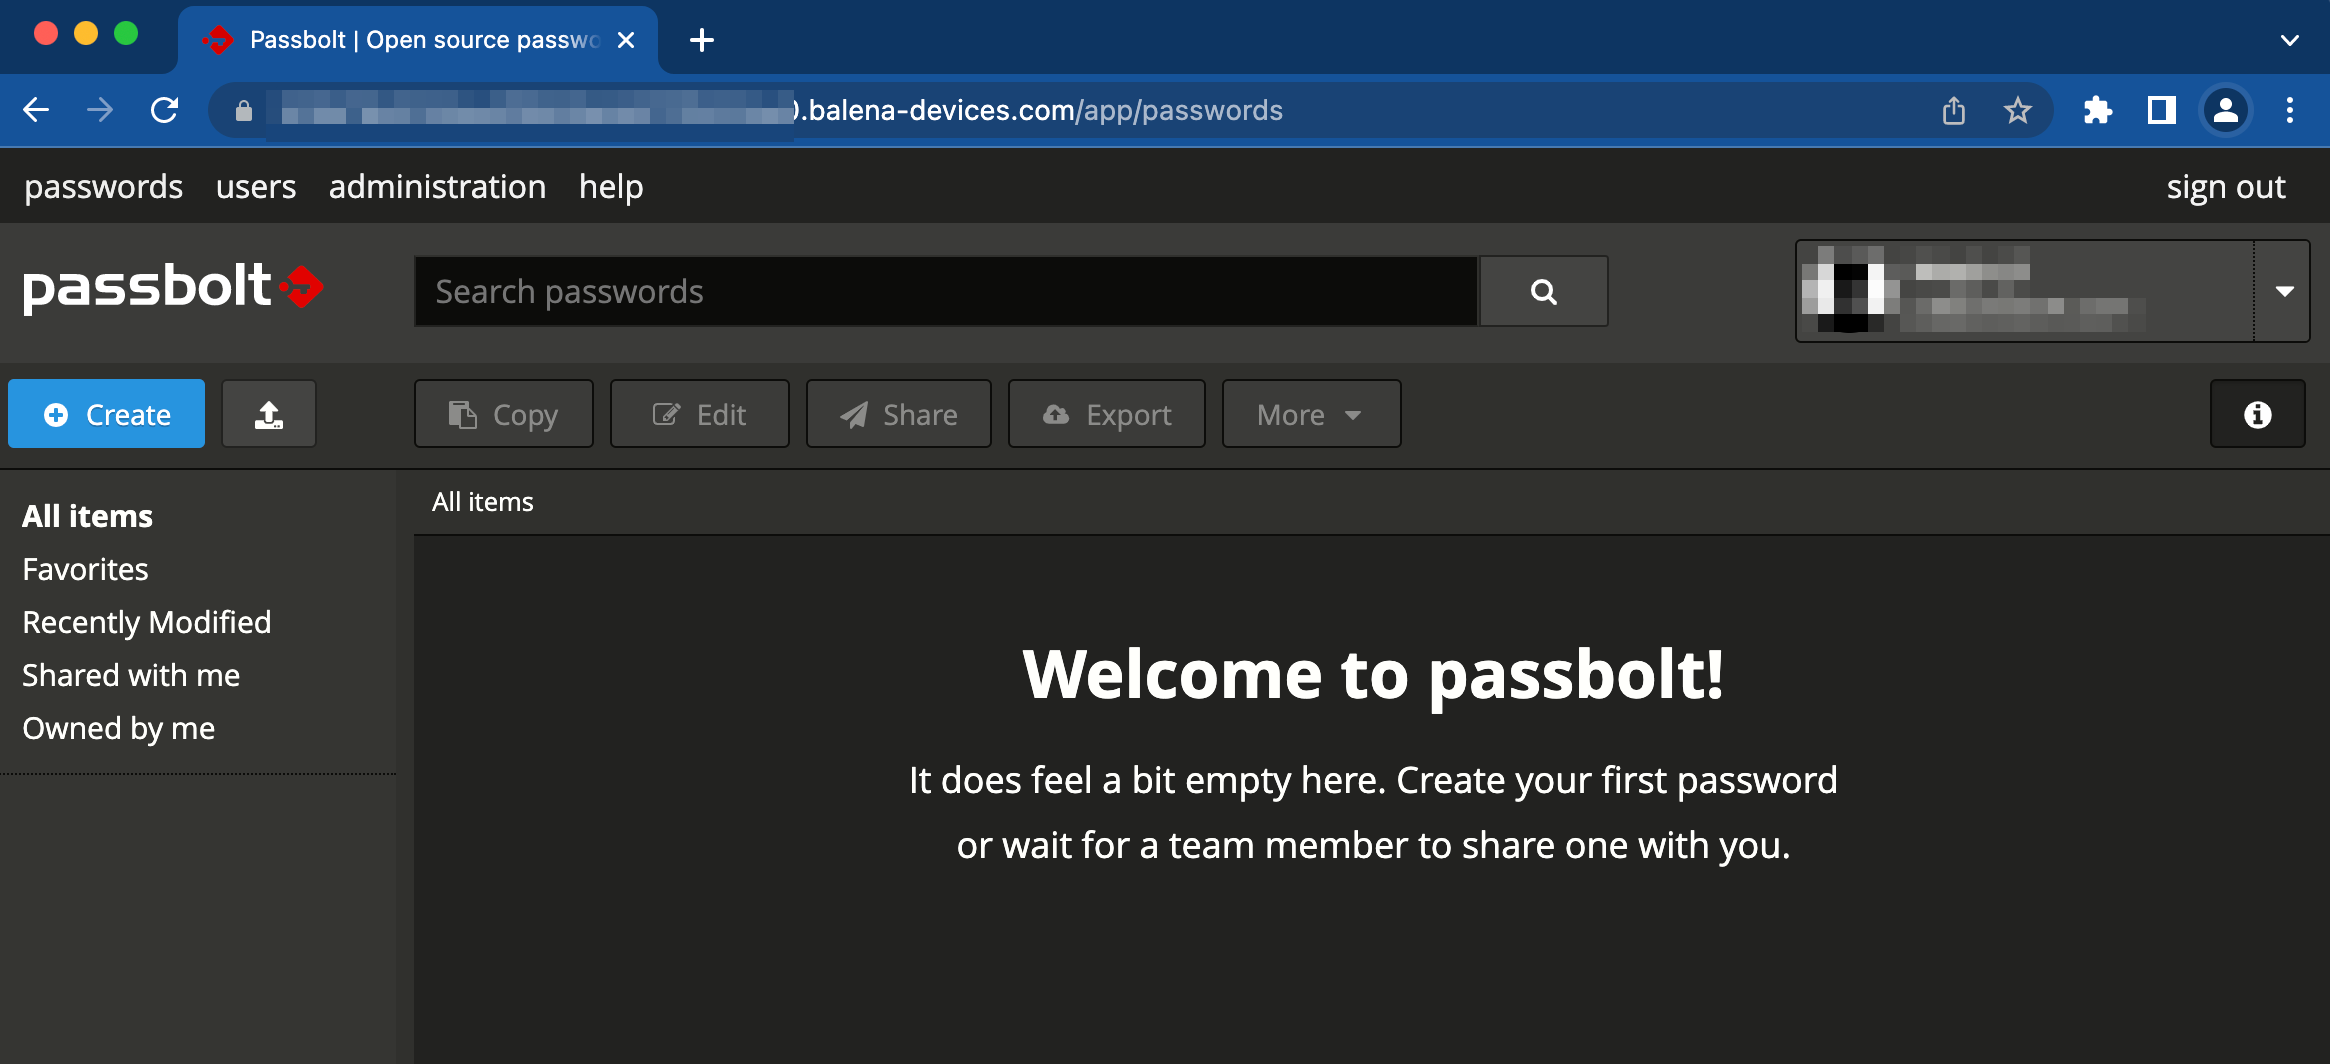Click the All items breadcrumb
The height and width of the screenshot is (1064, 2330).
(x=483, y=502)
